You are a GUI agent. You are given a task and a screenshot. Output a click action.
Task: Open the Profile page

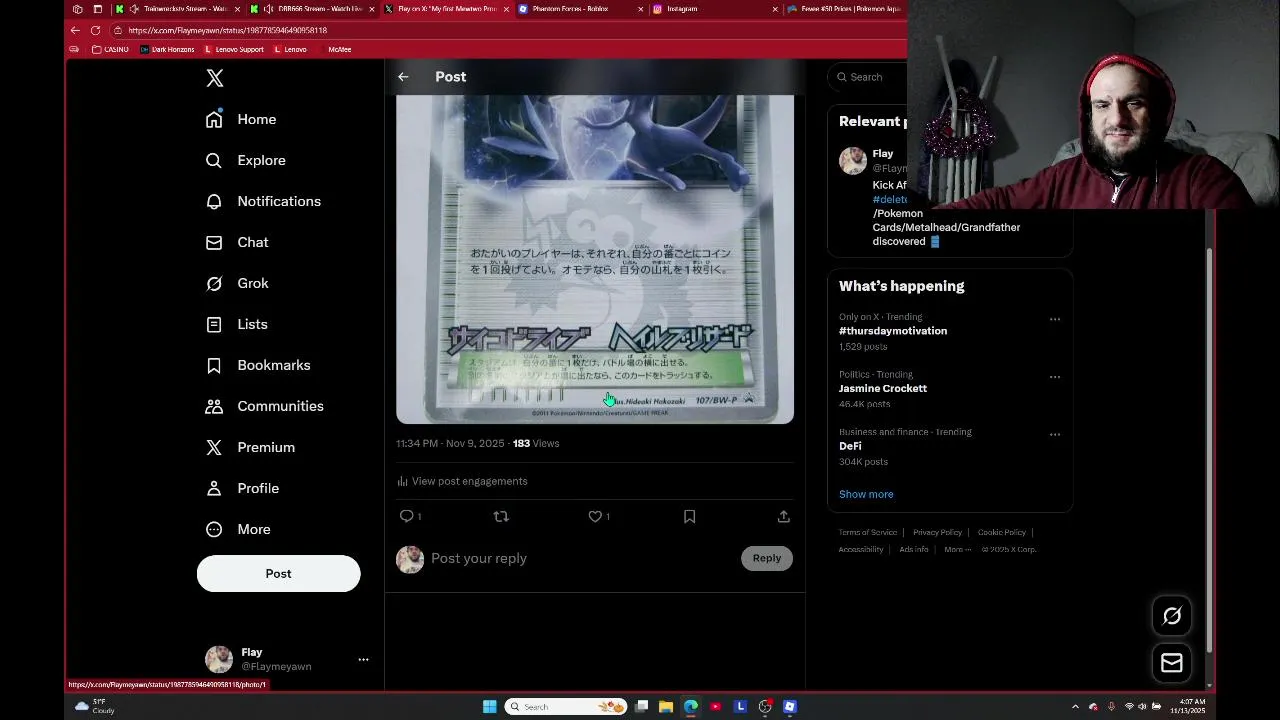point(242,488)
